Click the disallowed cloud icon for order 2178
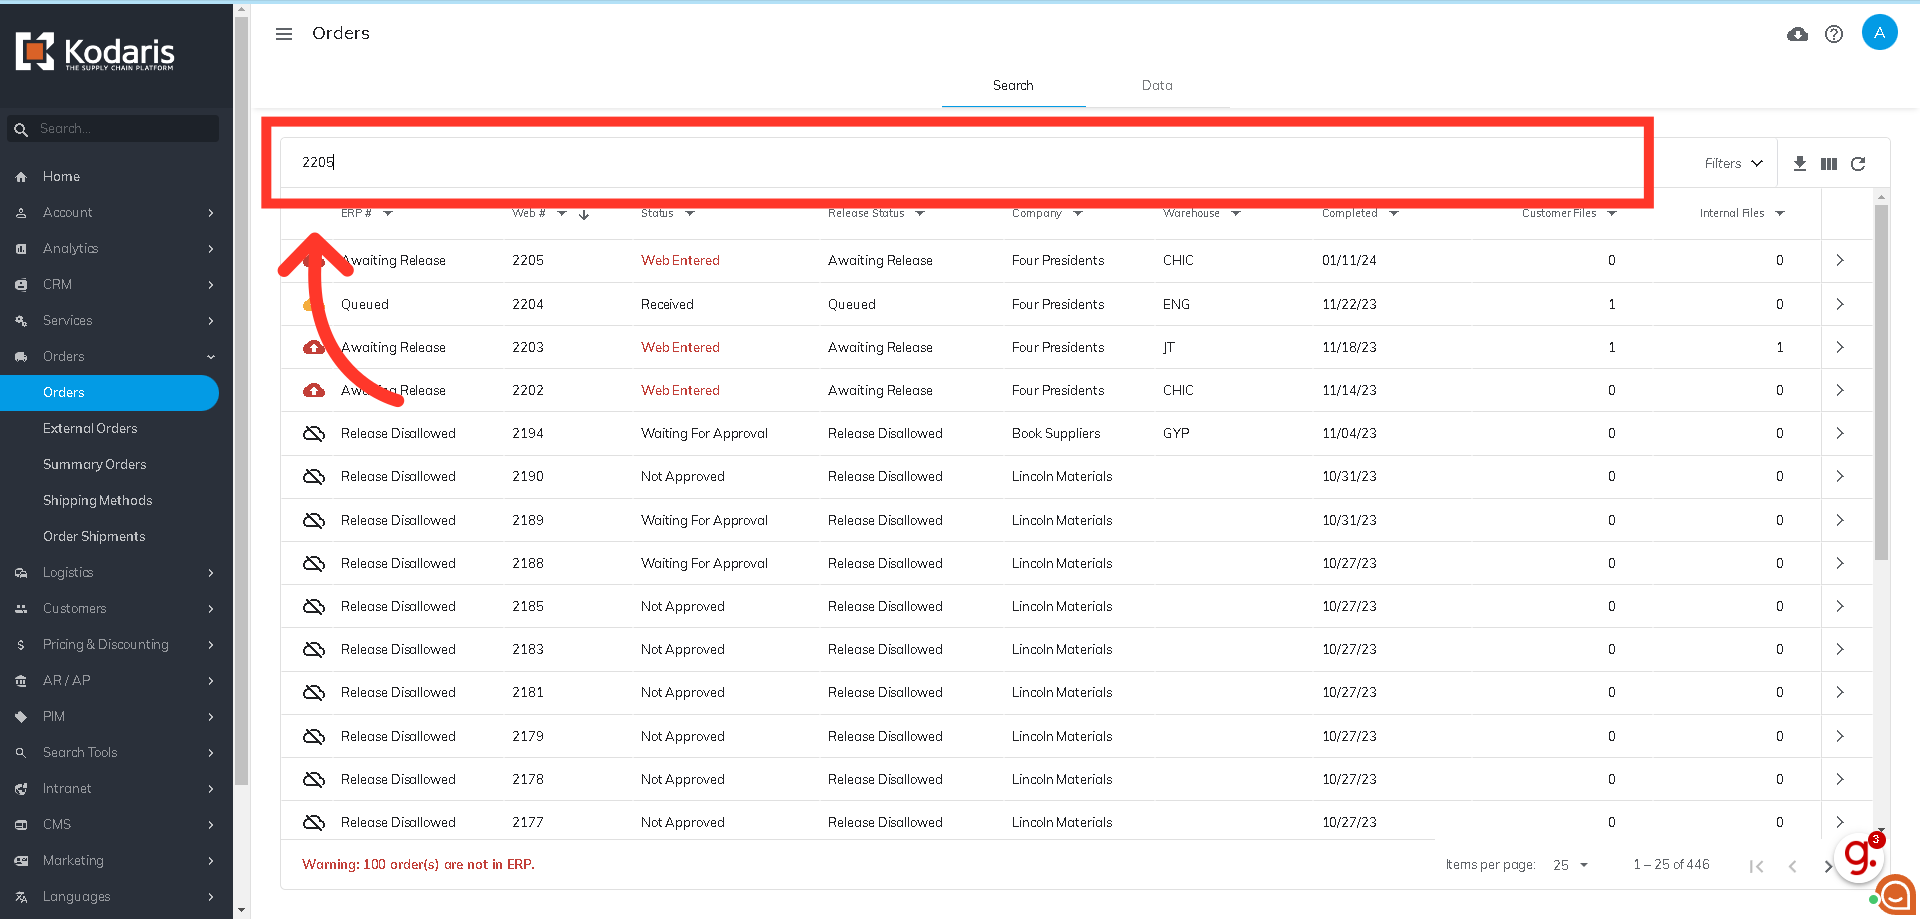This screenshot has height=919, width=1920. pos(314,779)
